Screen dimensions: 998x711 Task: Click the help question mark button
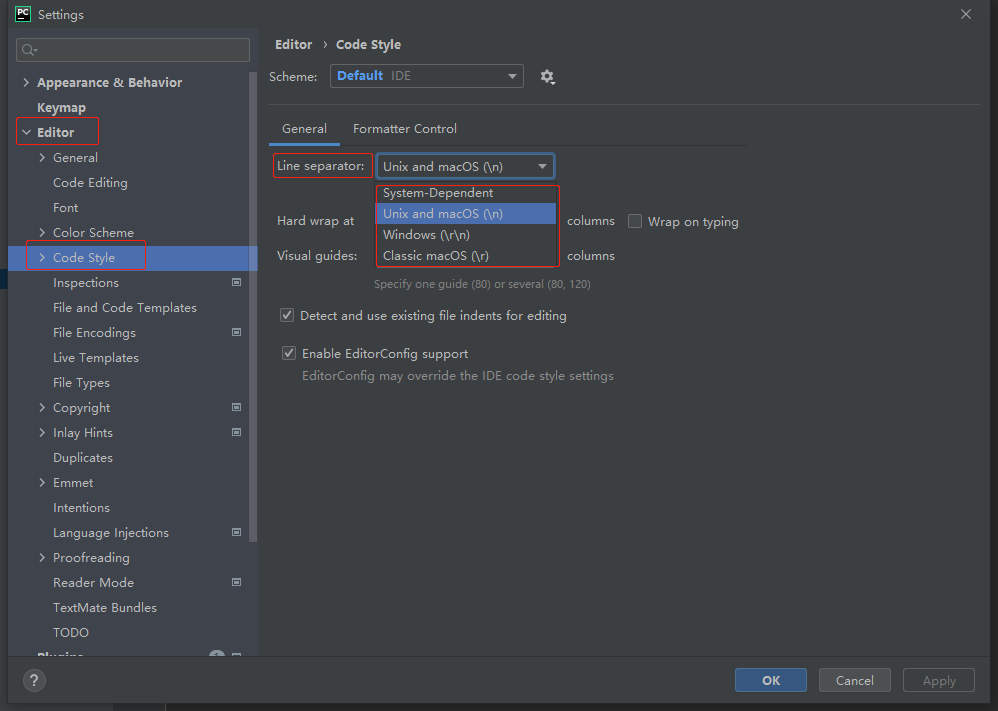pos(32,681)
